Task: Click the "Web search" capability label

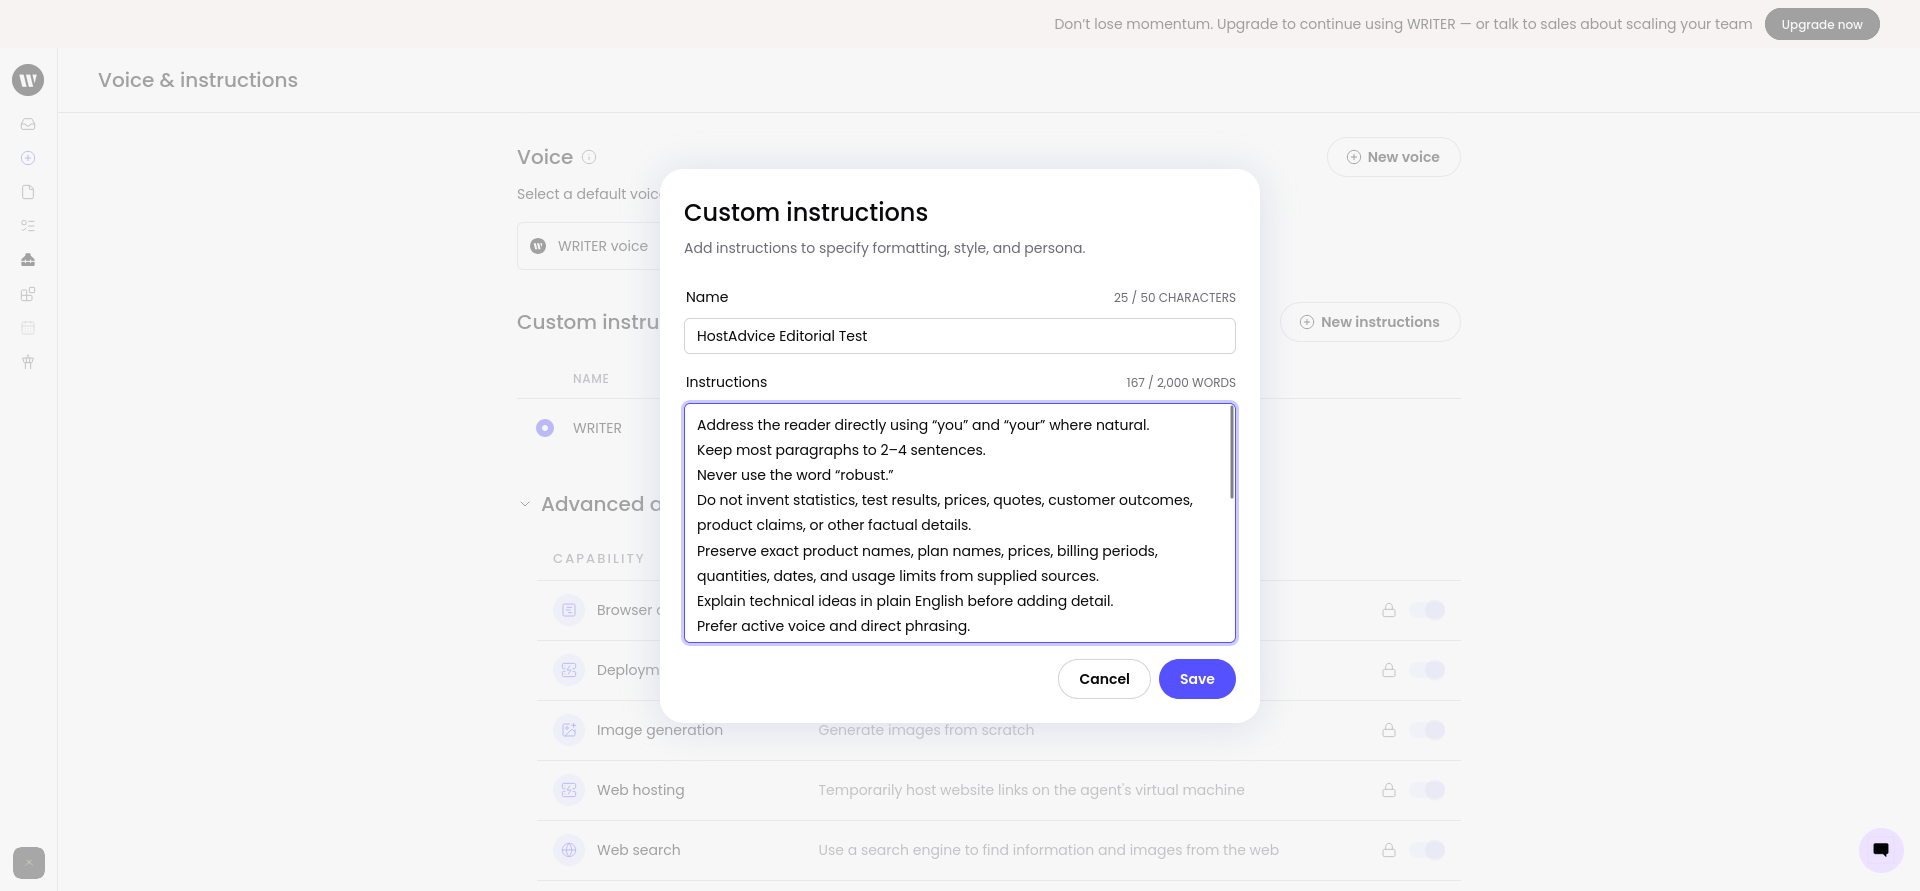Action: tap(638, 850)
